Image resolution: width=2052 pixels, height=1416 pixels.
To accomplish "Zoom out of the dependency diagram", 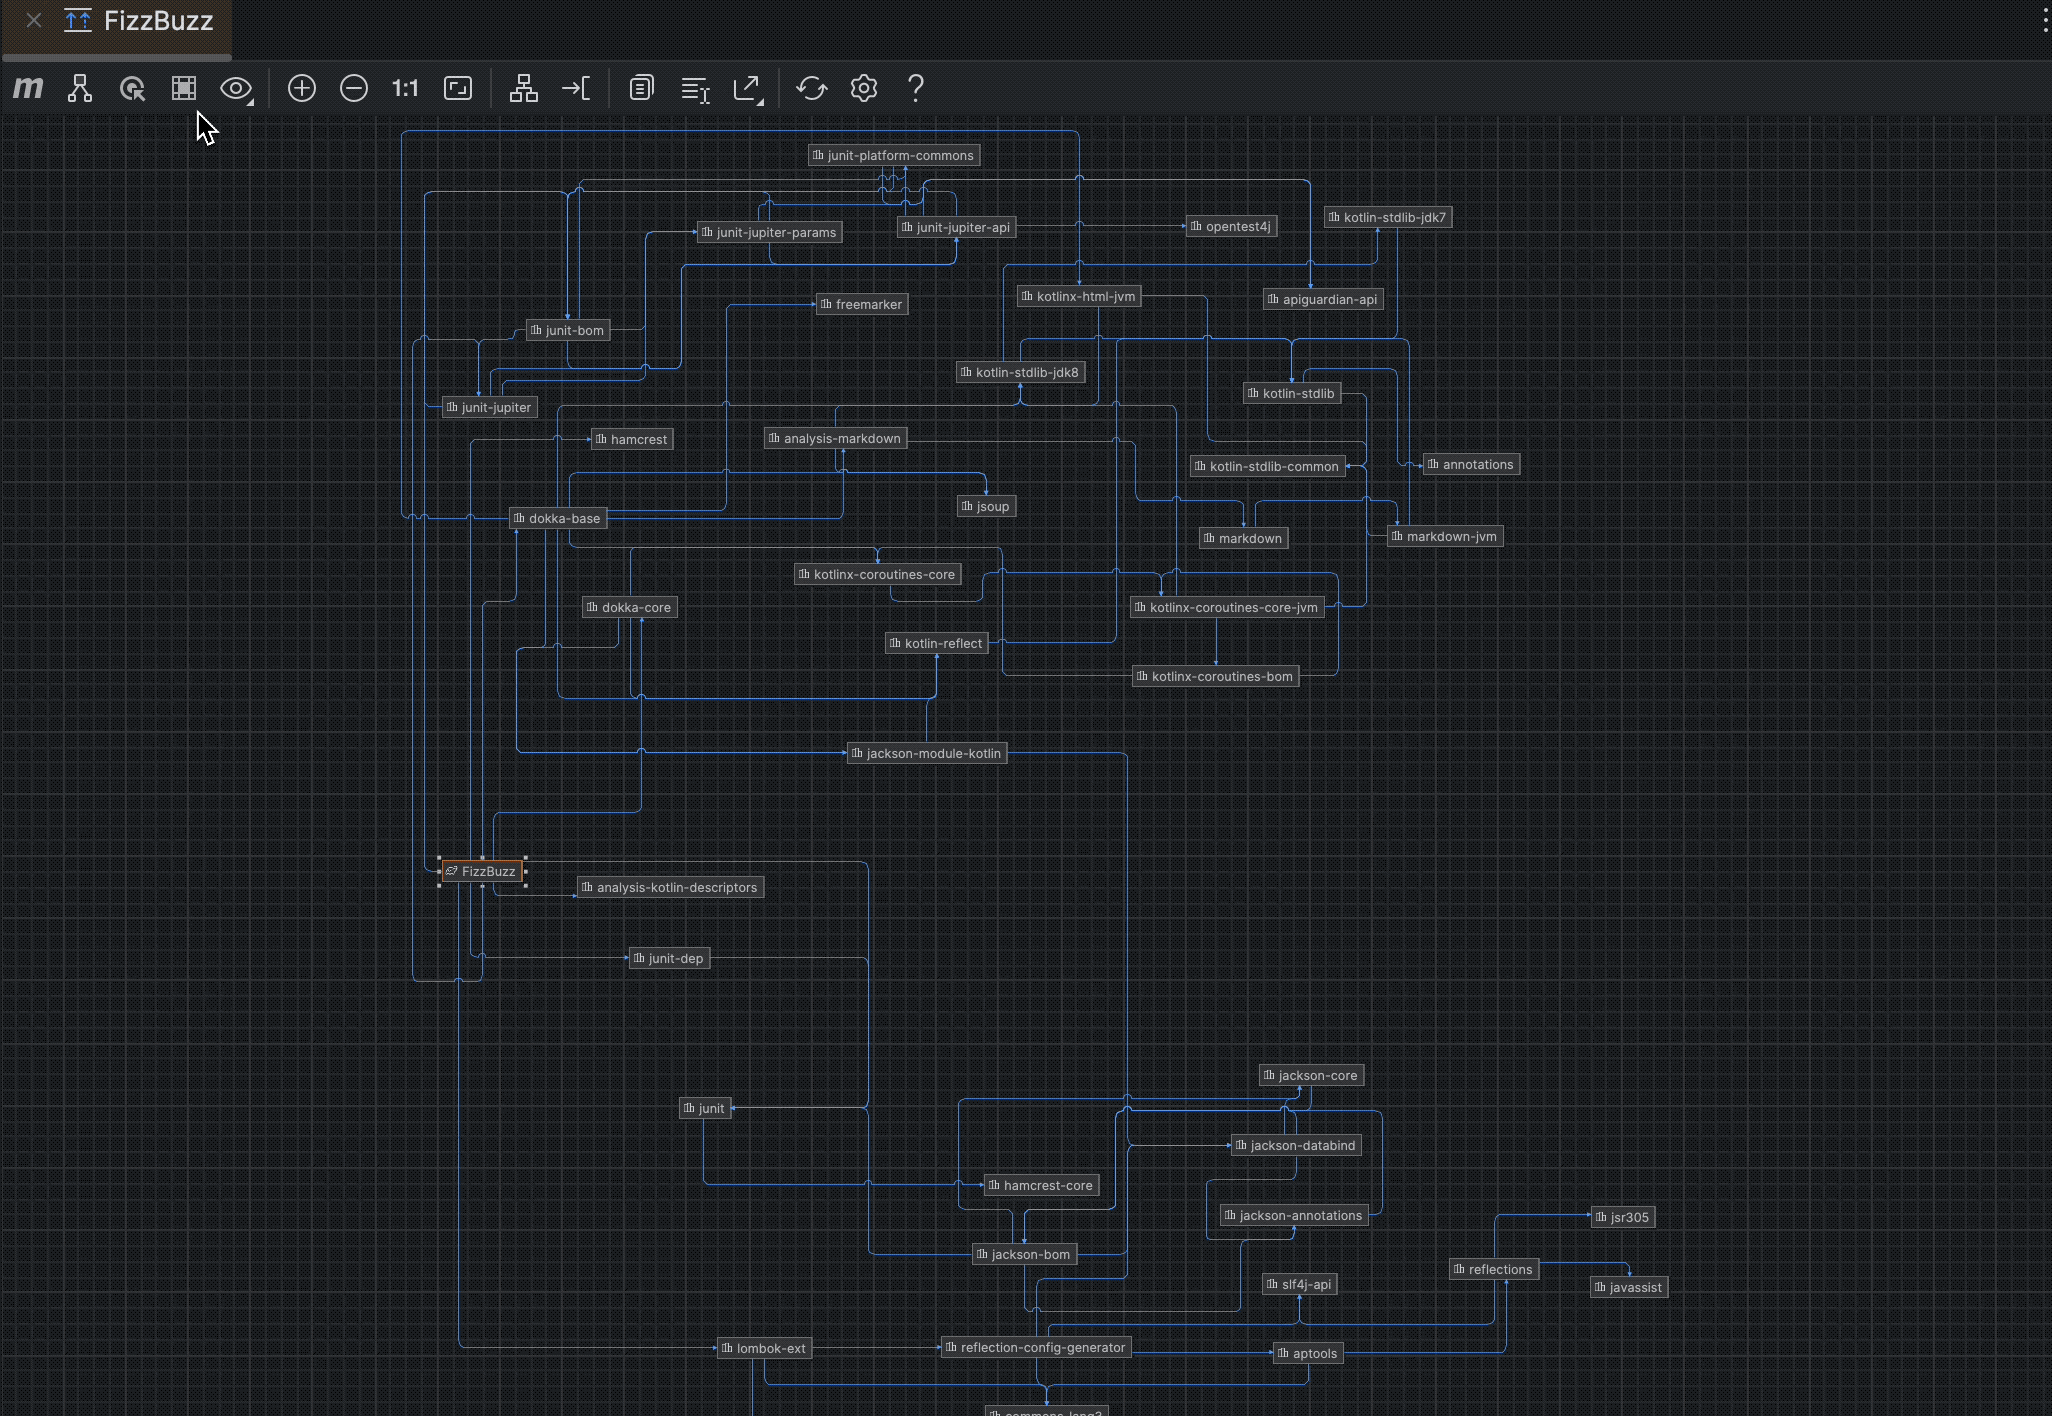I will (x=353, y=88).
